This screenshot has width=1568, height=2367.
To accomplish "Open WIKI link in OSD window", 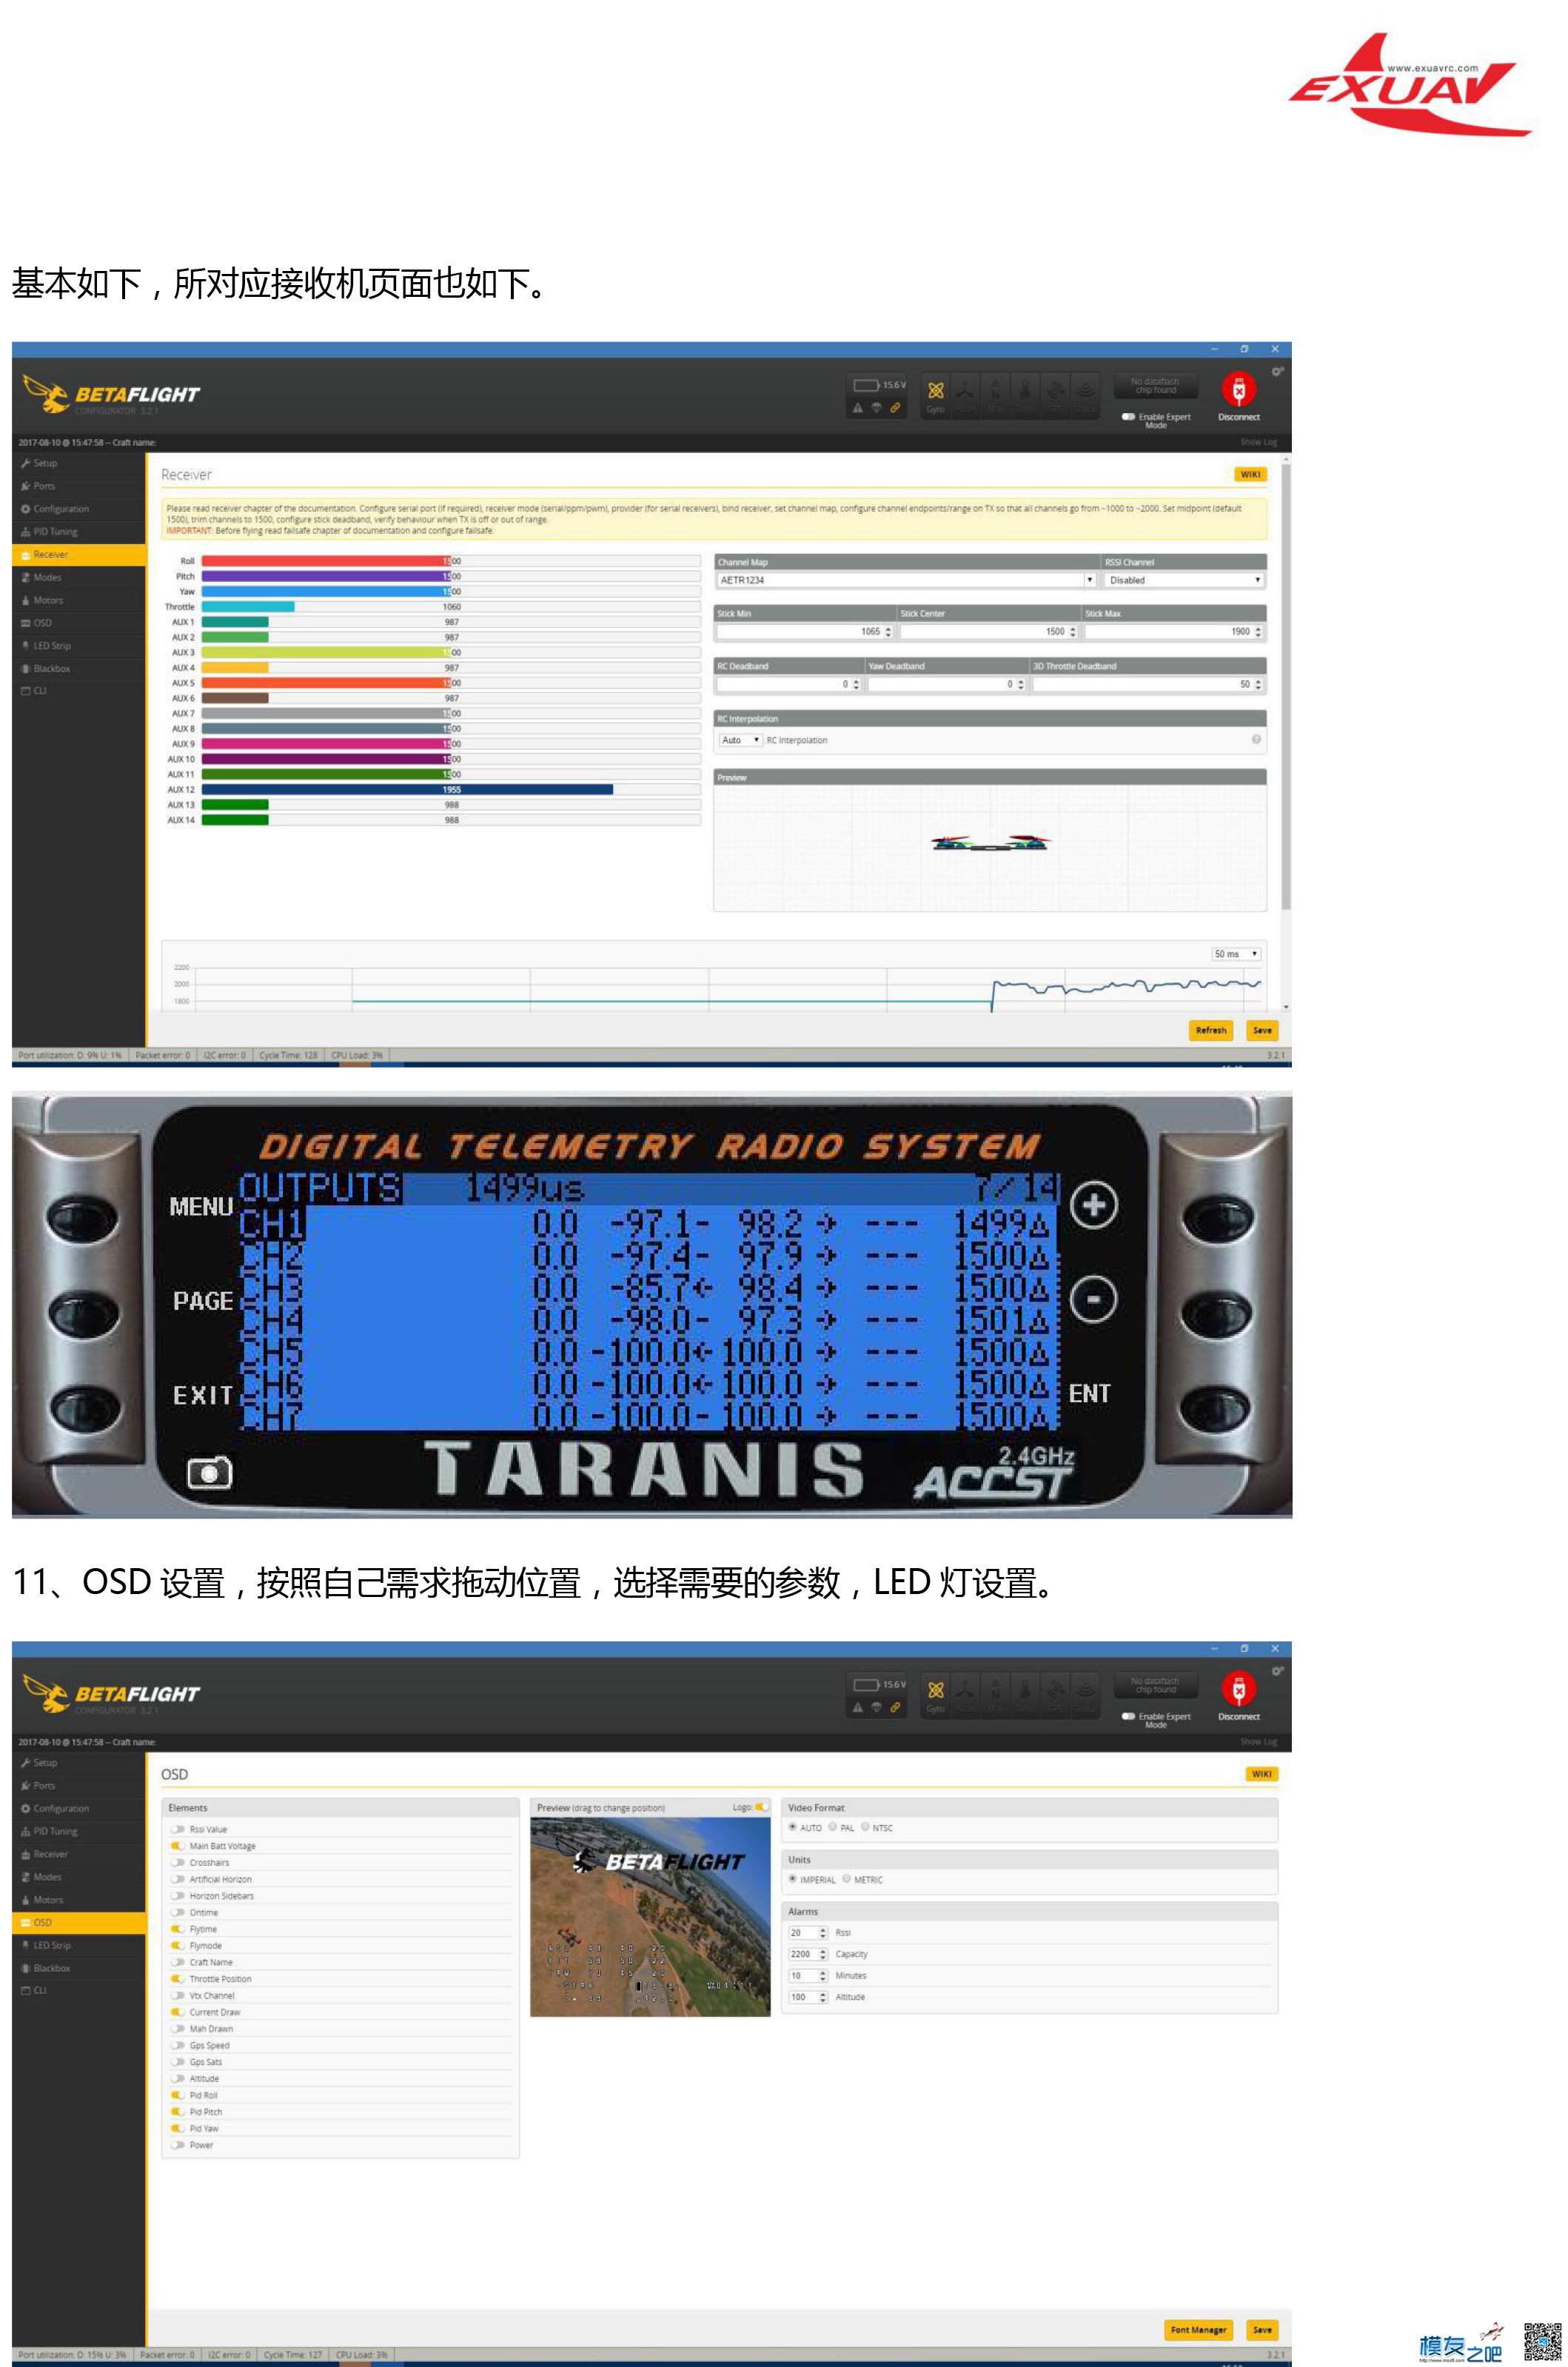I will [x=1262, y=1774].
